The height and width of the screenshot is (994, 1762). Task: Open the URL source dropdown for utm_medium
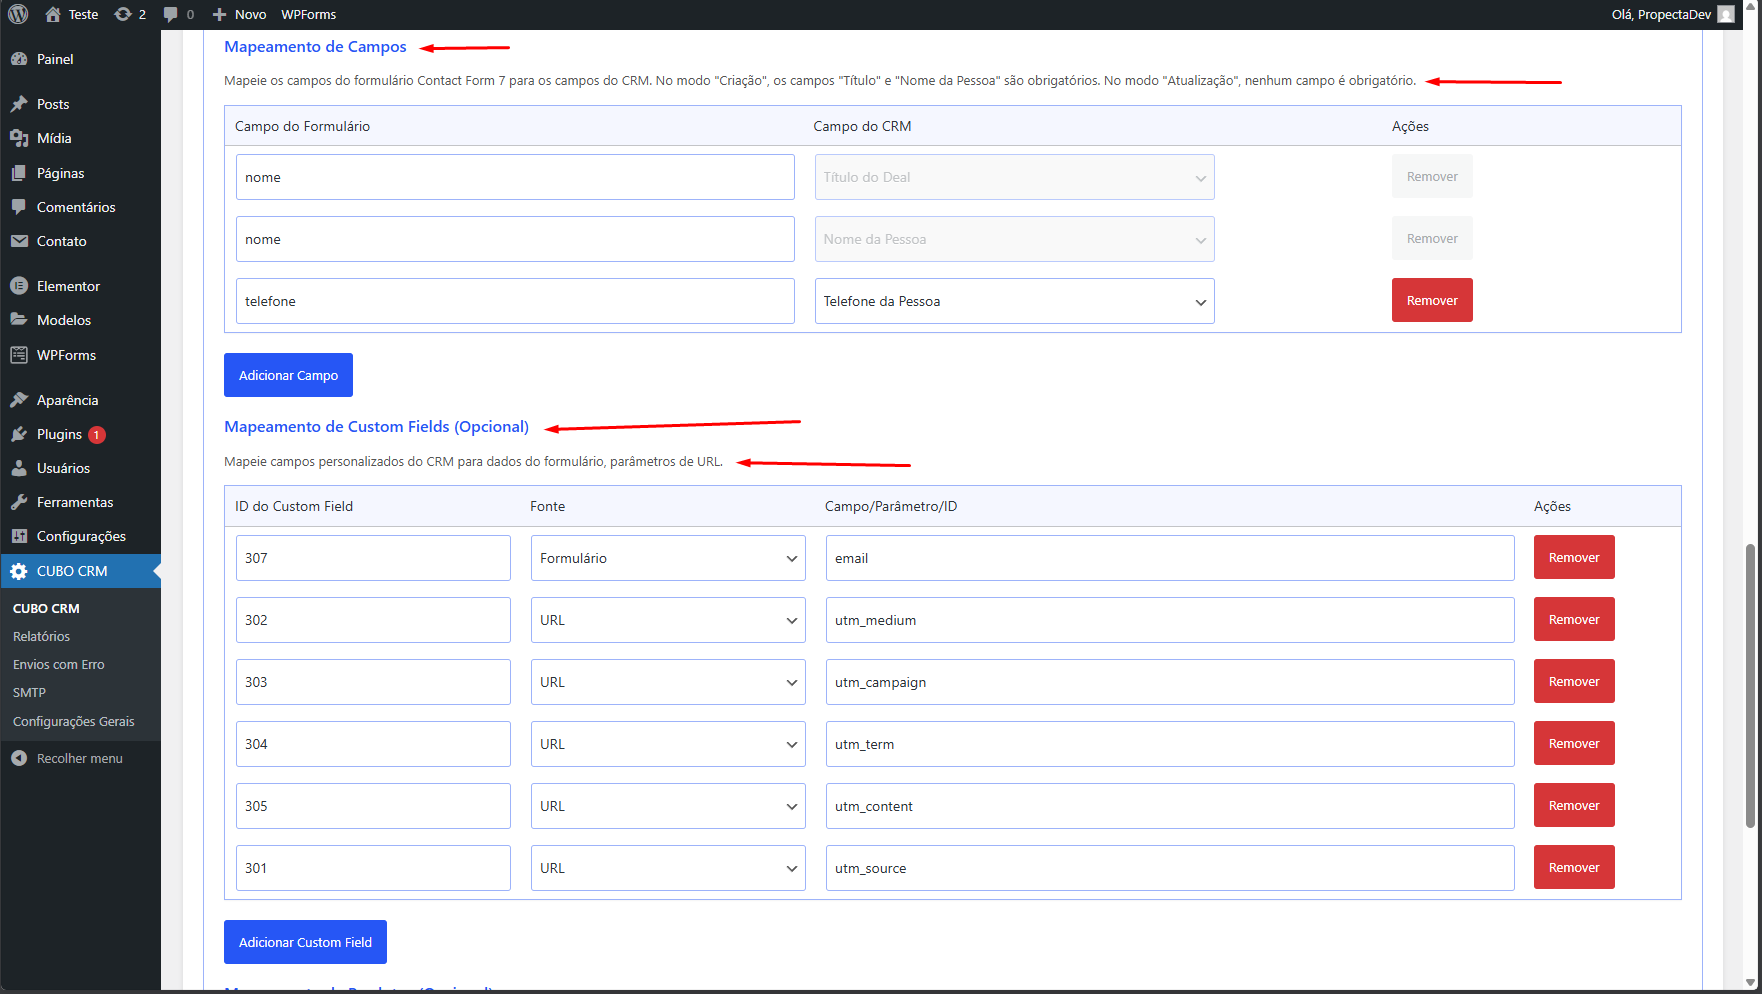click(x=667, y=620)
